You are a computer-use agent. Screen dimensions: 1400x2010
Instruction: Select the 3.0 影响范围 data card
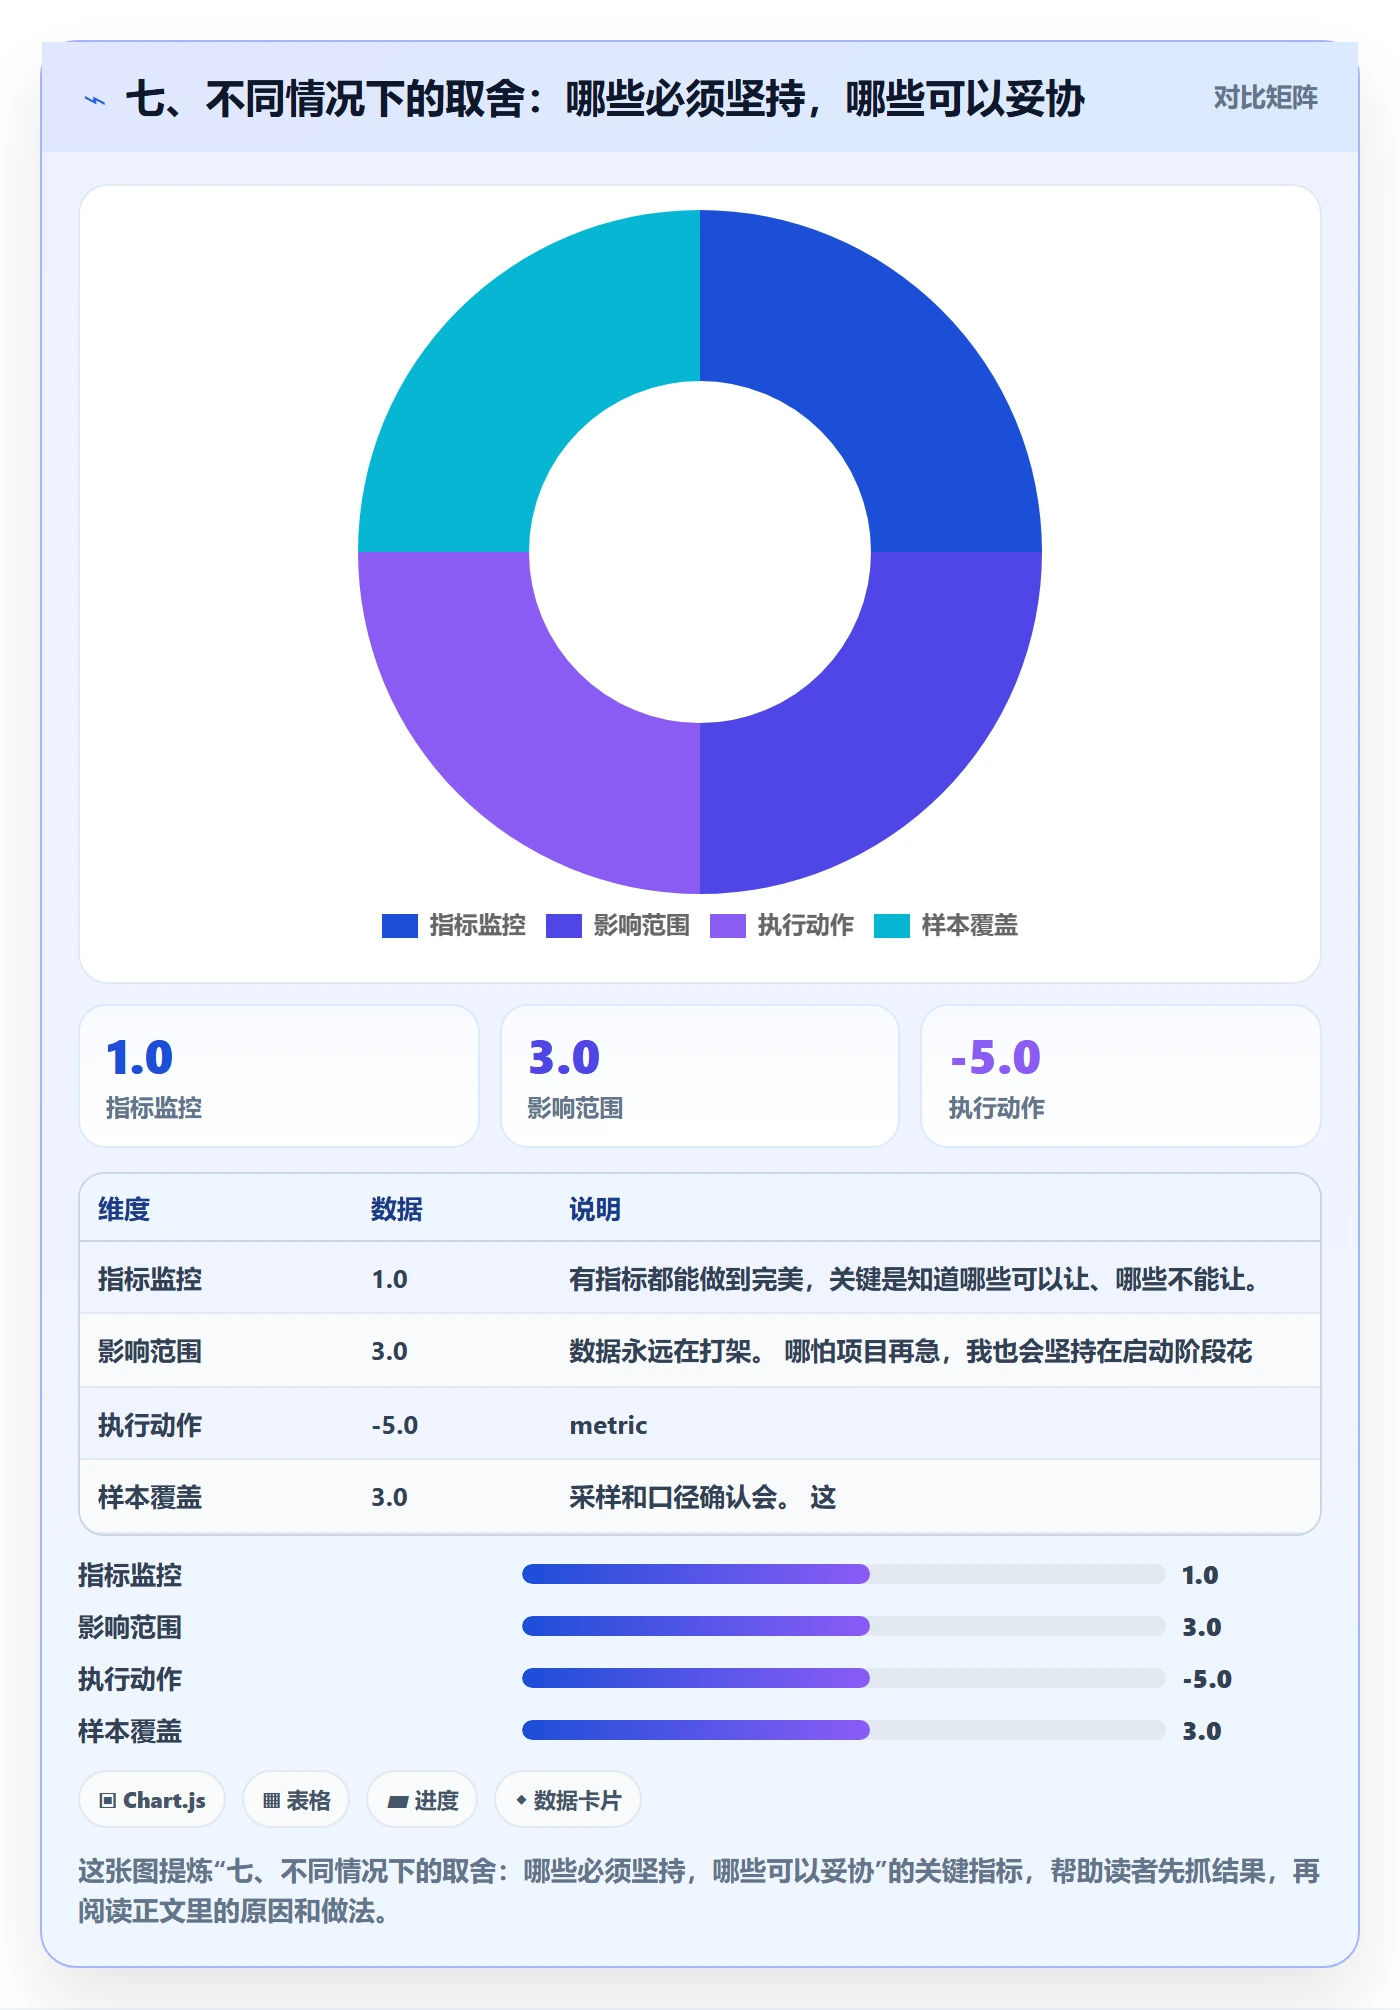pos(700,1076)
